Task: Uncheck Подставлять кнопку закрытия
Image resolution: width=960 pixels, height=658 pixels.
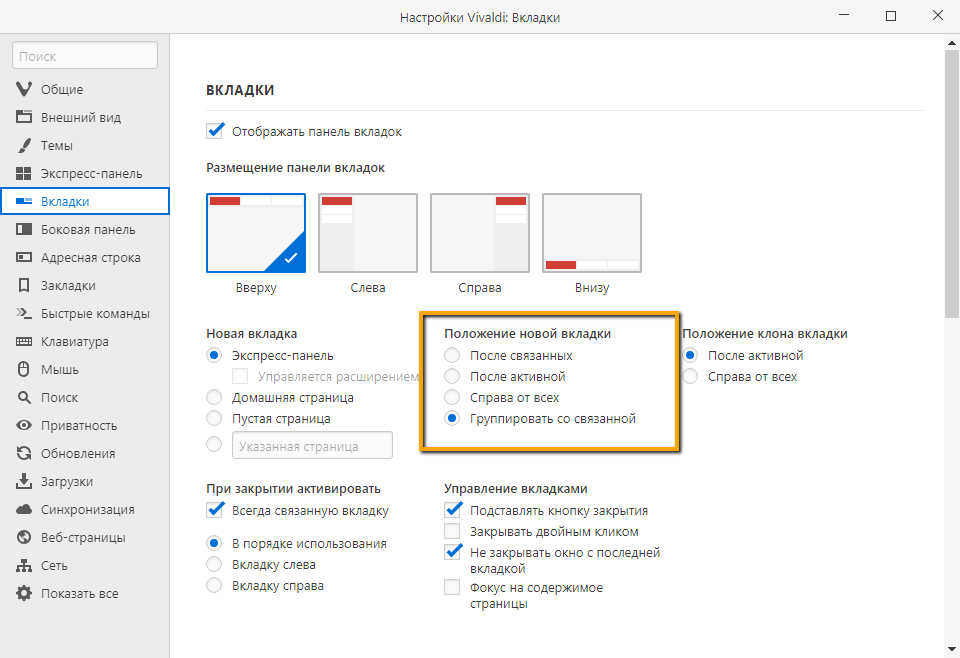Action: coord(452,510)
